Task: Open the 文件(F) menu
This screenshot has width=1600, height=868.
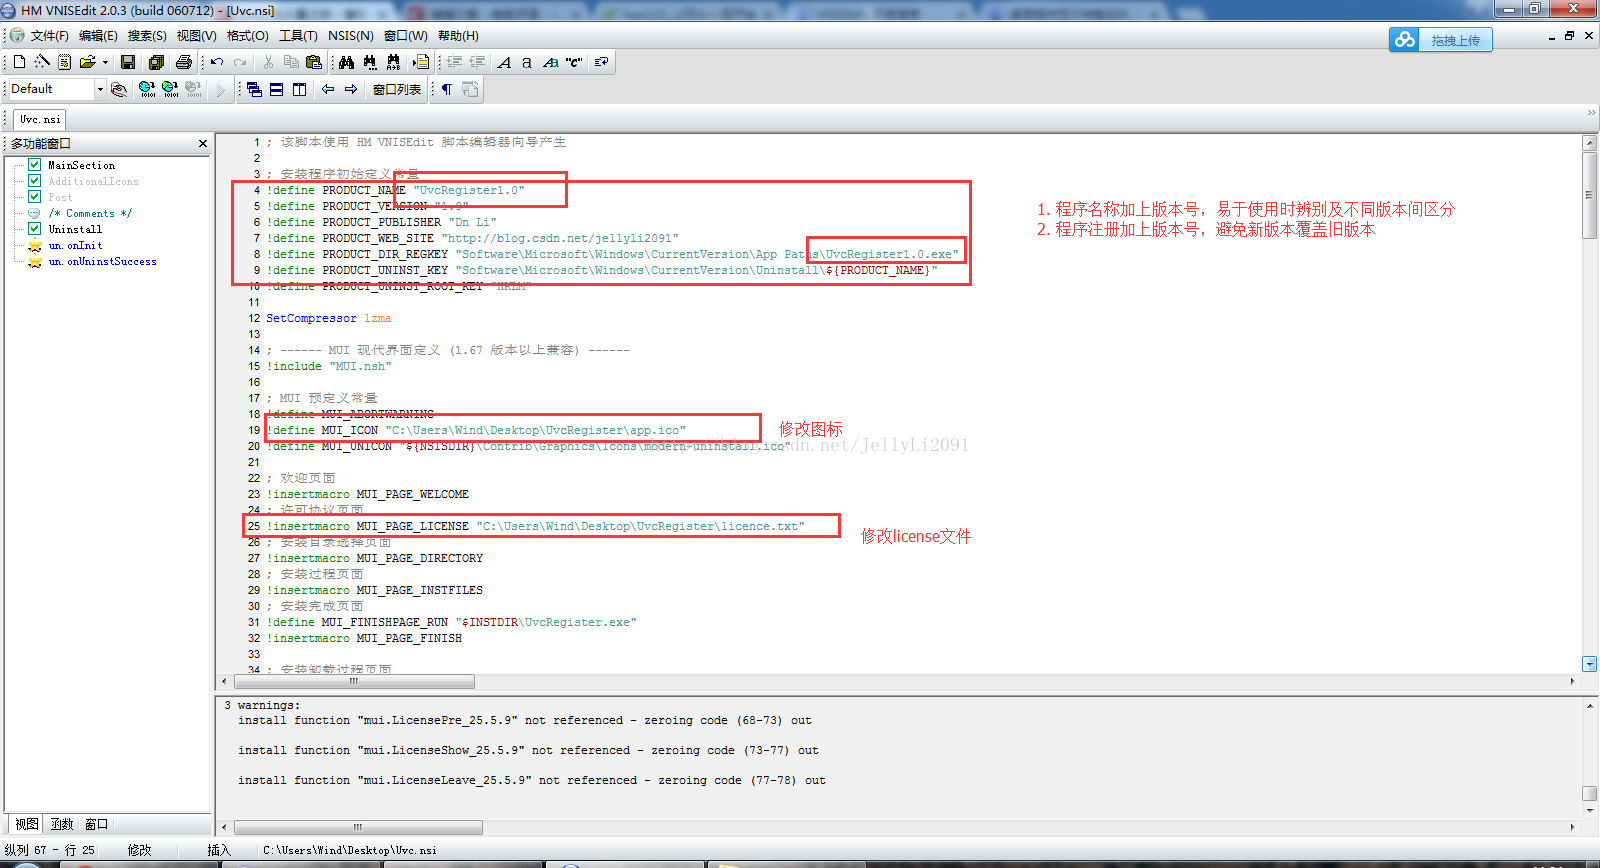Action: [x=49, y=36]
